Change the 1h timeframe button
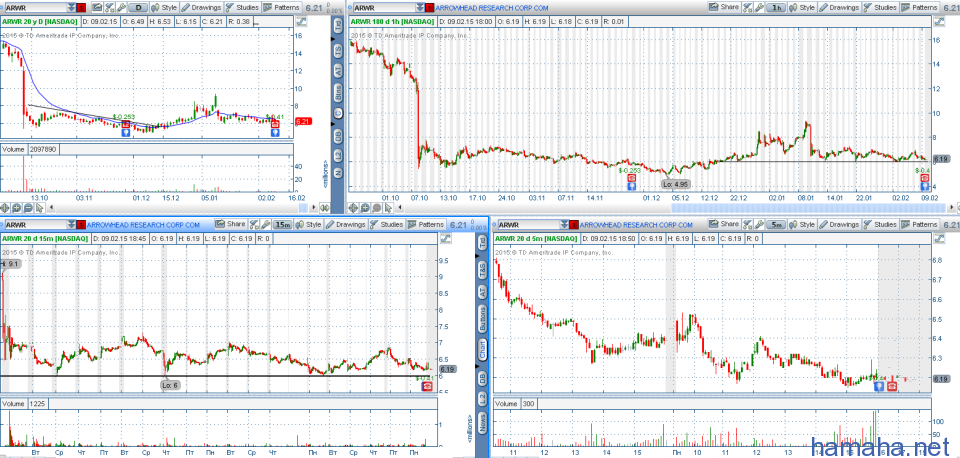This screenshot has width=960, height=458. click(x=777, y=7)
